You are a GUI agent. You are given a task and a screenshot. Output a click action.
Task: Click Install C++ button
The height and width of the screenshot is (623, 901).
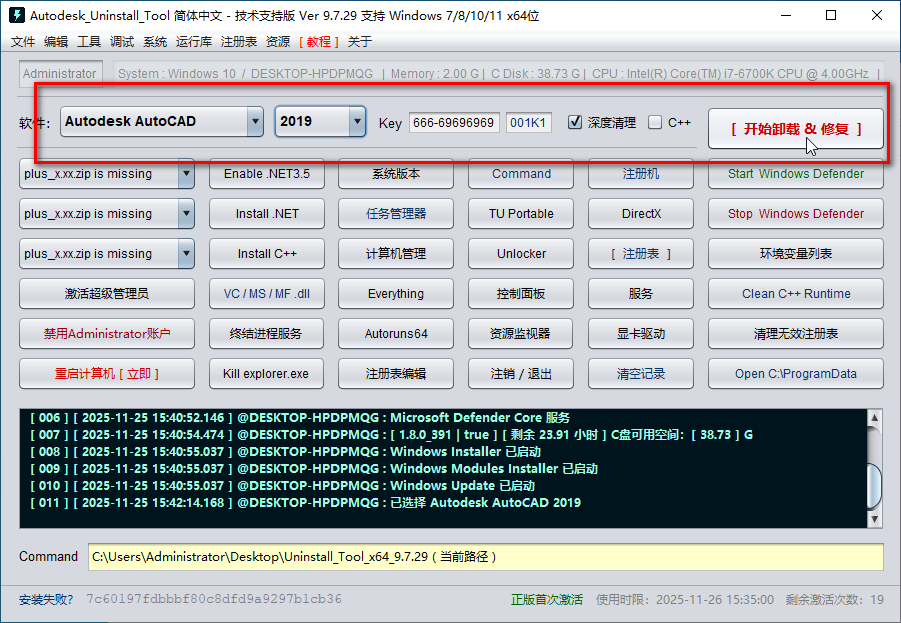(x=267, y=253)
